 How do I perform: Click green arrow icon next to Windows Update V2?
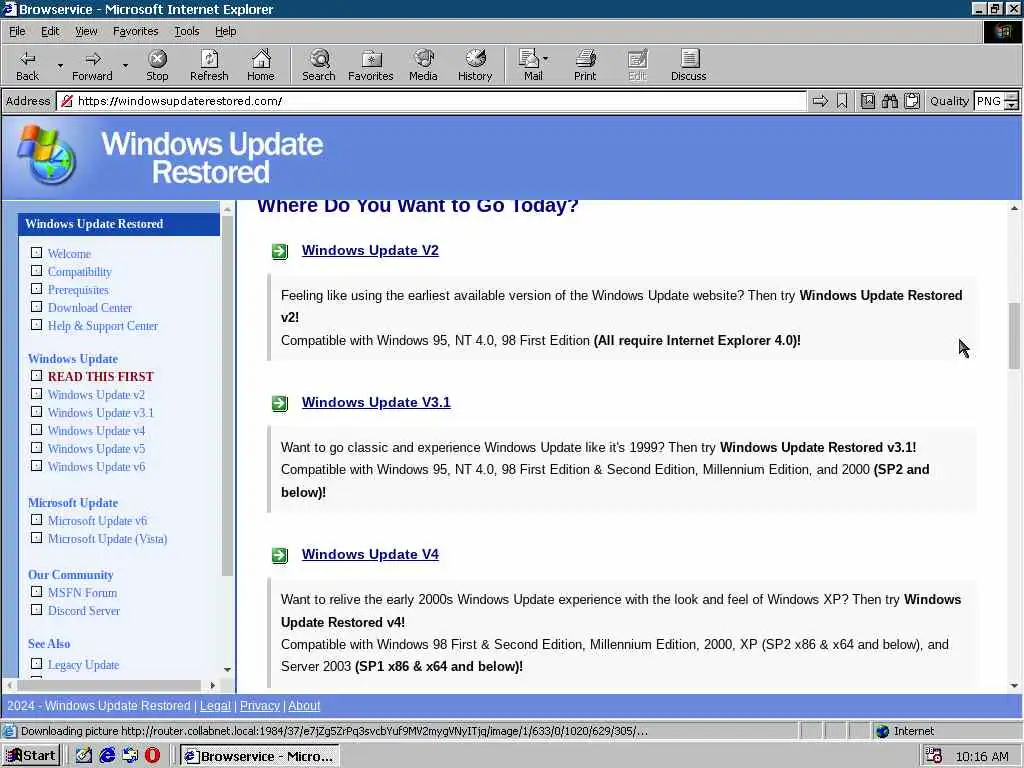(280, 251)
